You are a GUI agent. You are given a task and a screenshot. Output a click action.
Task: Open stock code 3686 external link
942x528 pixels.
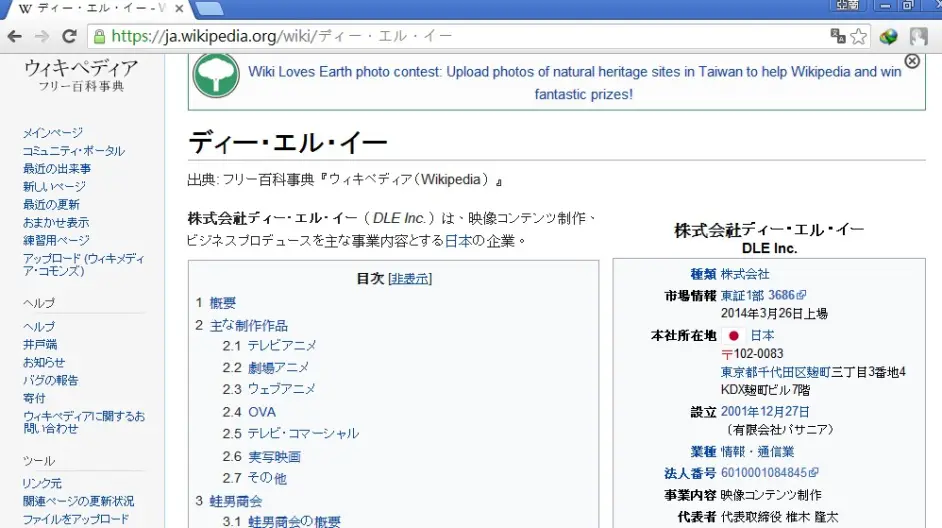787,296
